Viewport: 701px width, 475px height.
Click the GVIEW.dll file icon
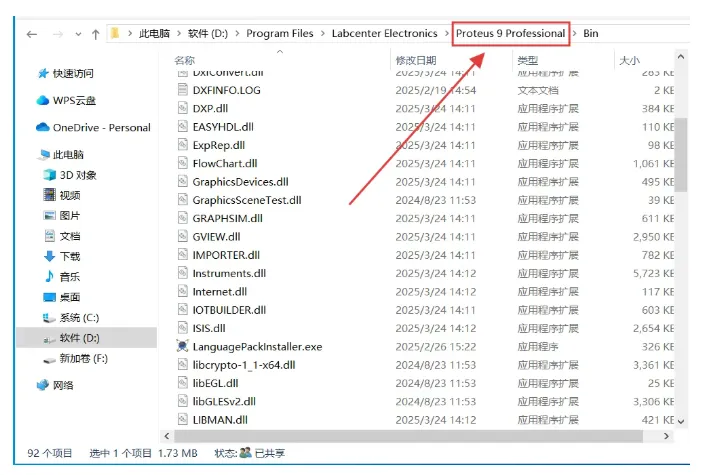(182, 237)
